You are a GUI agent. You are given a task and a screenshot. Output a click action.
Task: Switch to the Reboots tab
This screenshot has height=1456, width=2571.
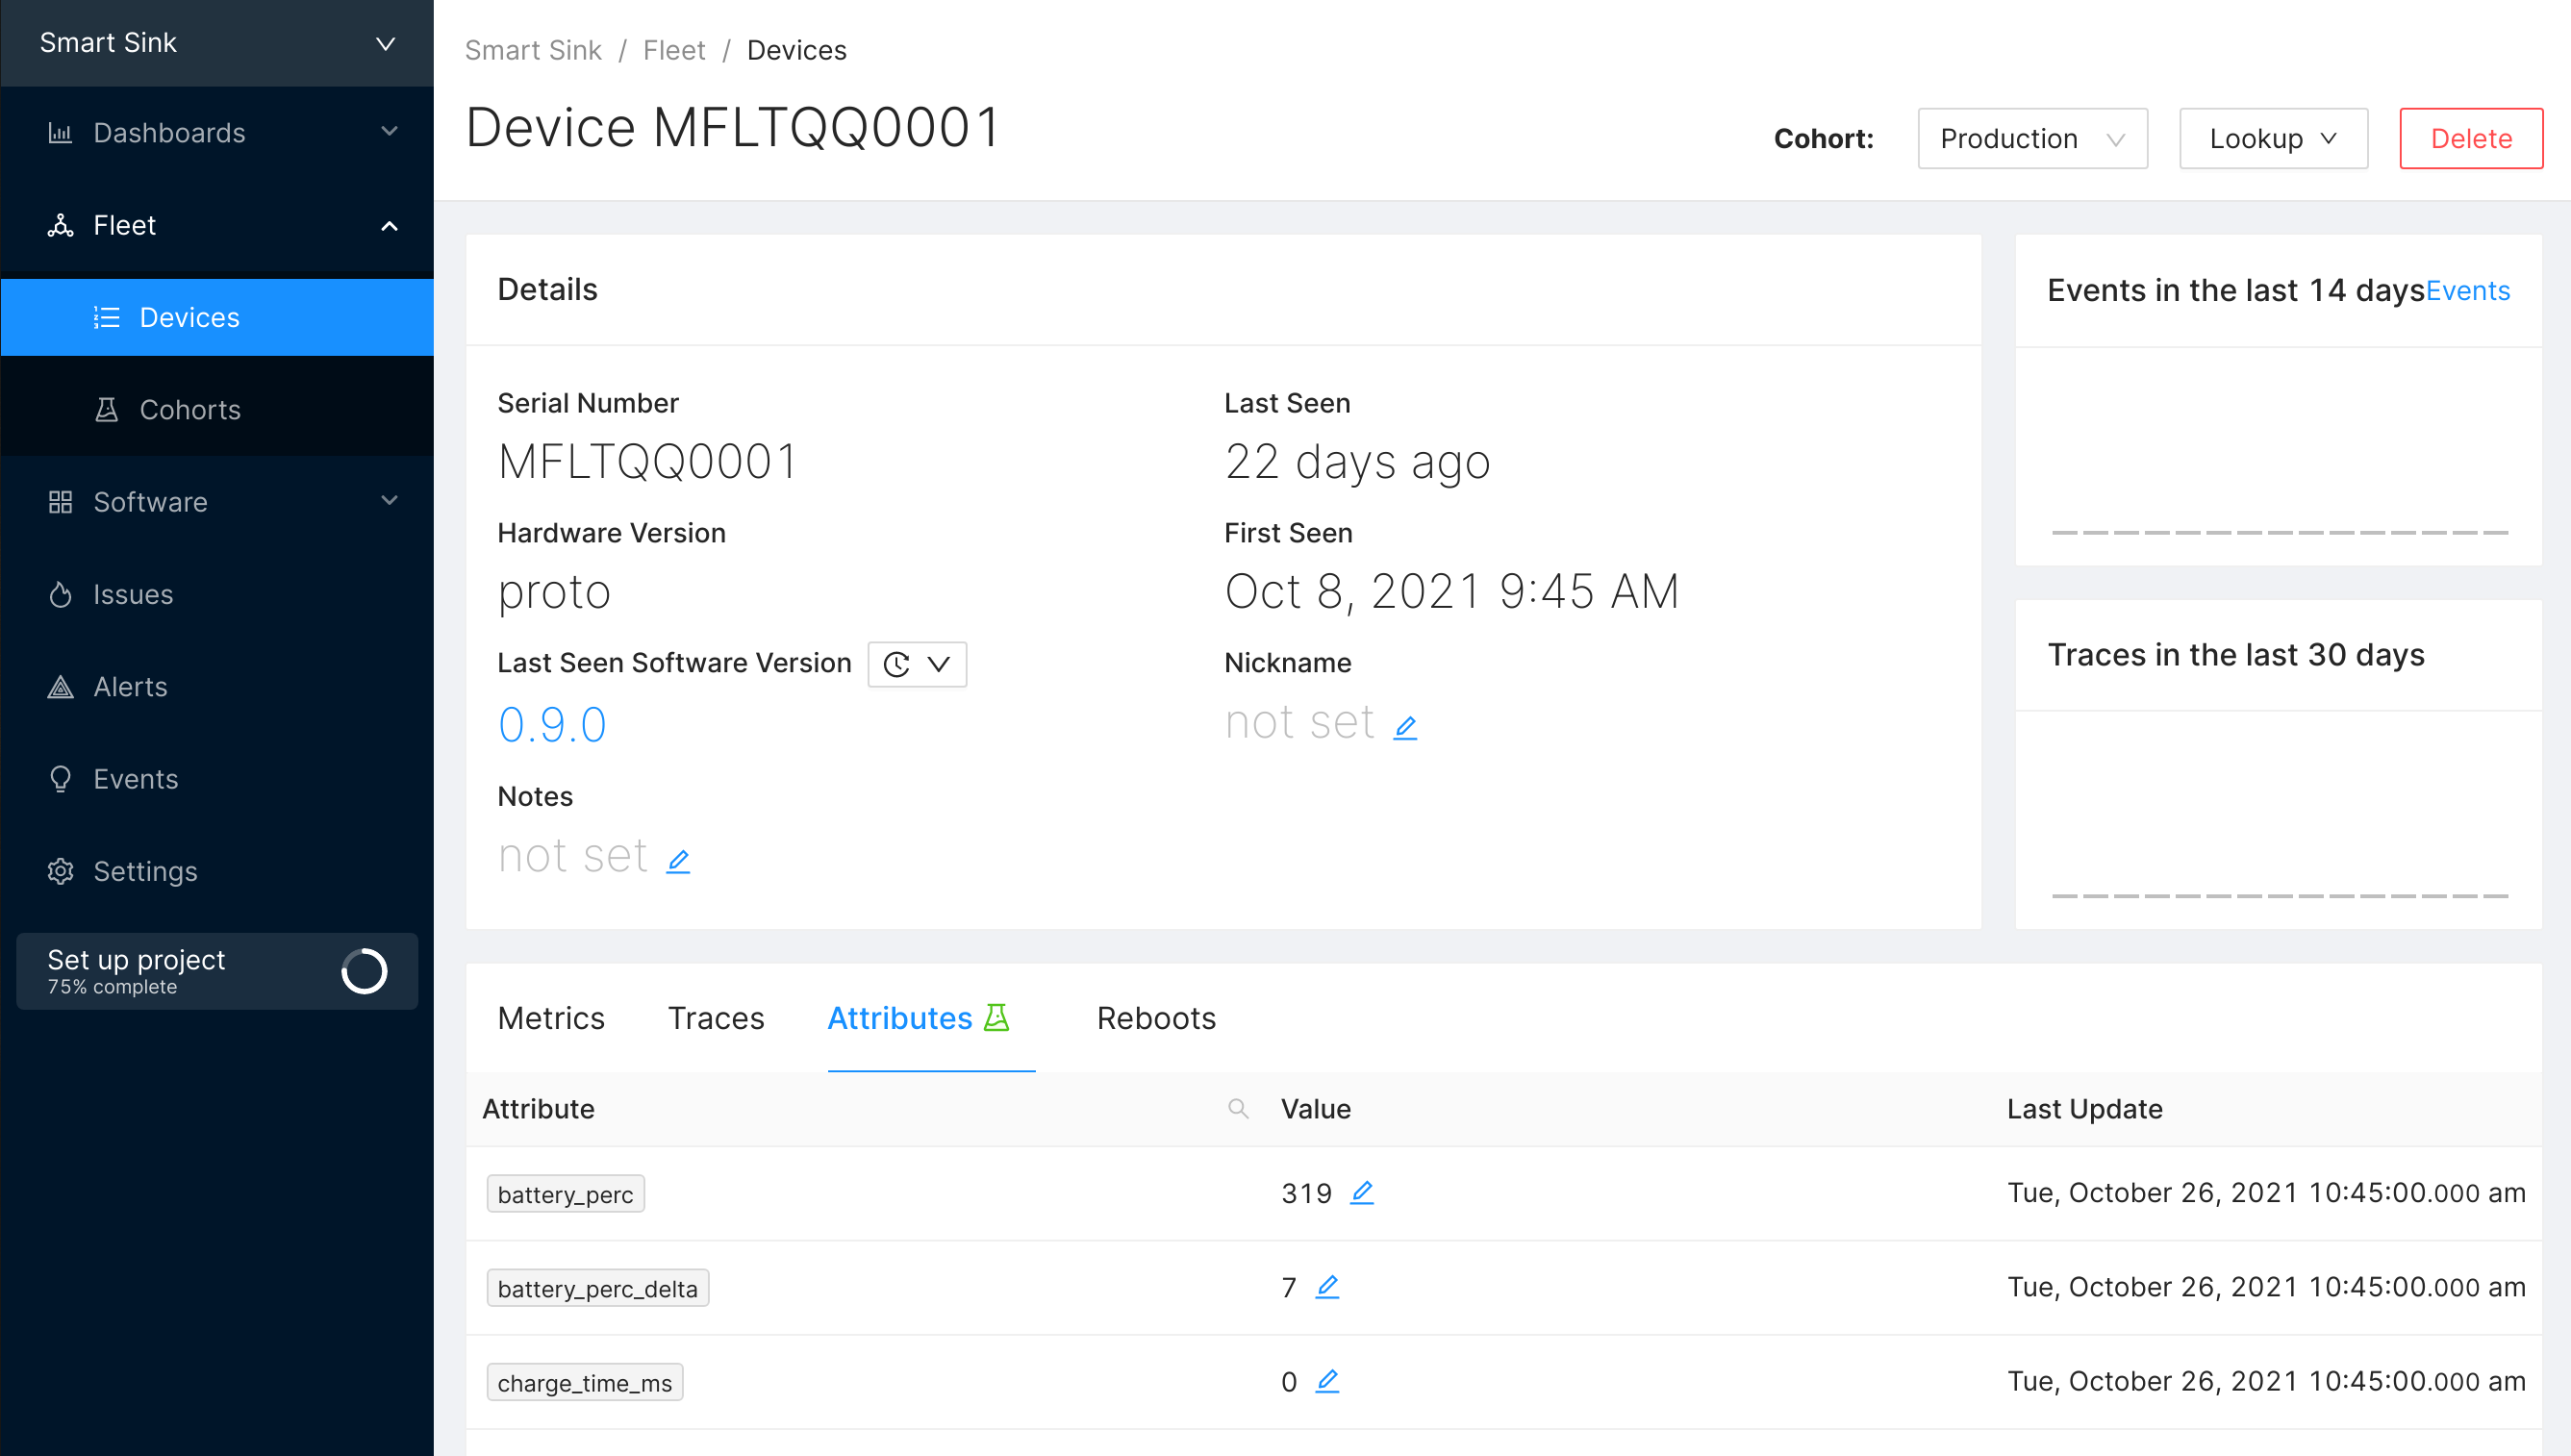click(x=1155, y=1018)
